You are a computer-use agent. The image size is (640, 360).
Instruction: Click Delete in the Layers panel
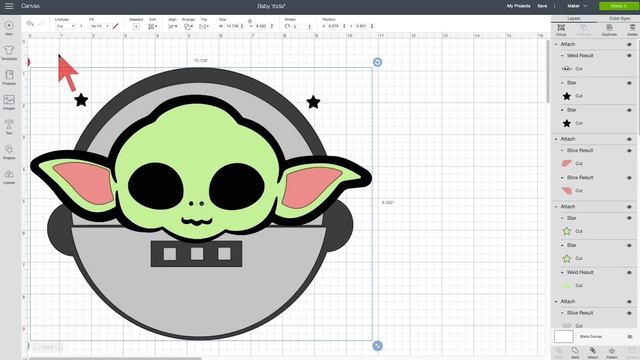(632, 30)
